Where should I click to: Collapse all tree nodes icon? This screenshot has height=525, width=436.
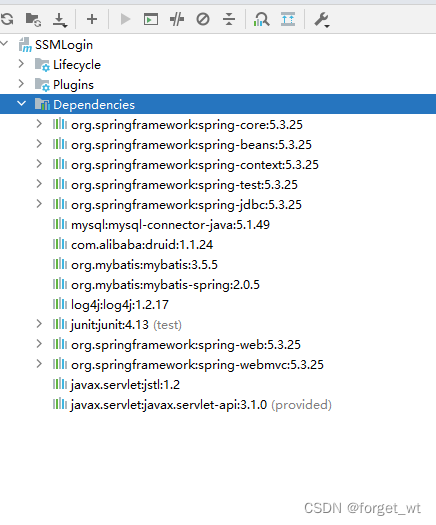coord(229,19)
